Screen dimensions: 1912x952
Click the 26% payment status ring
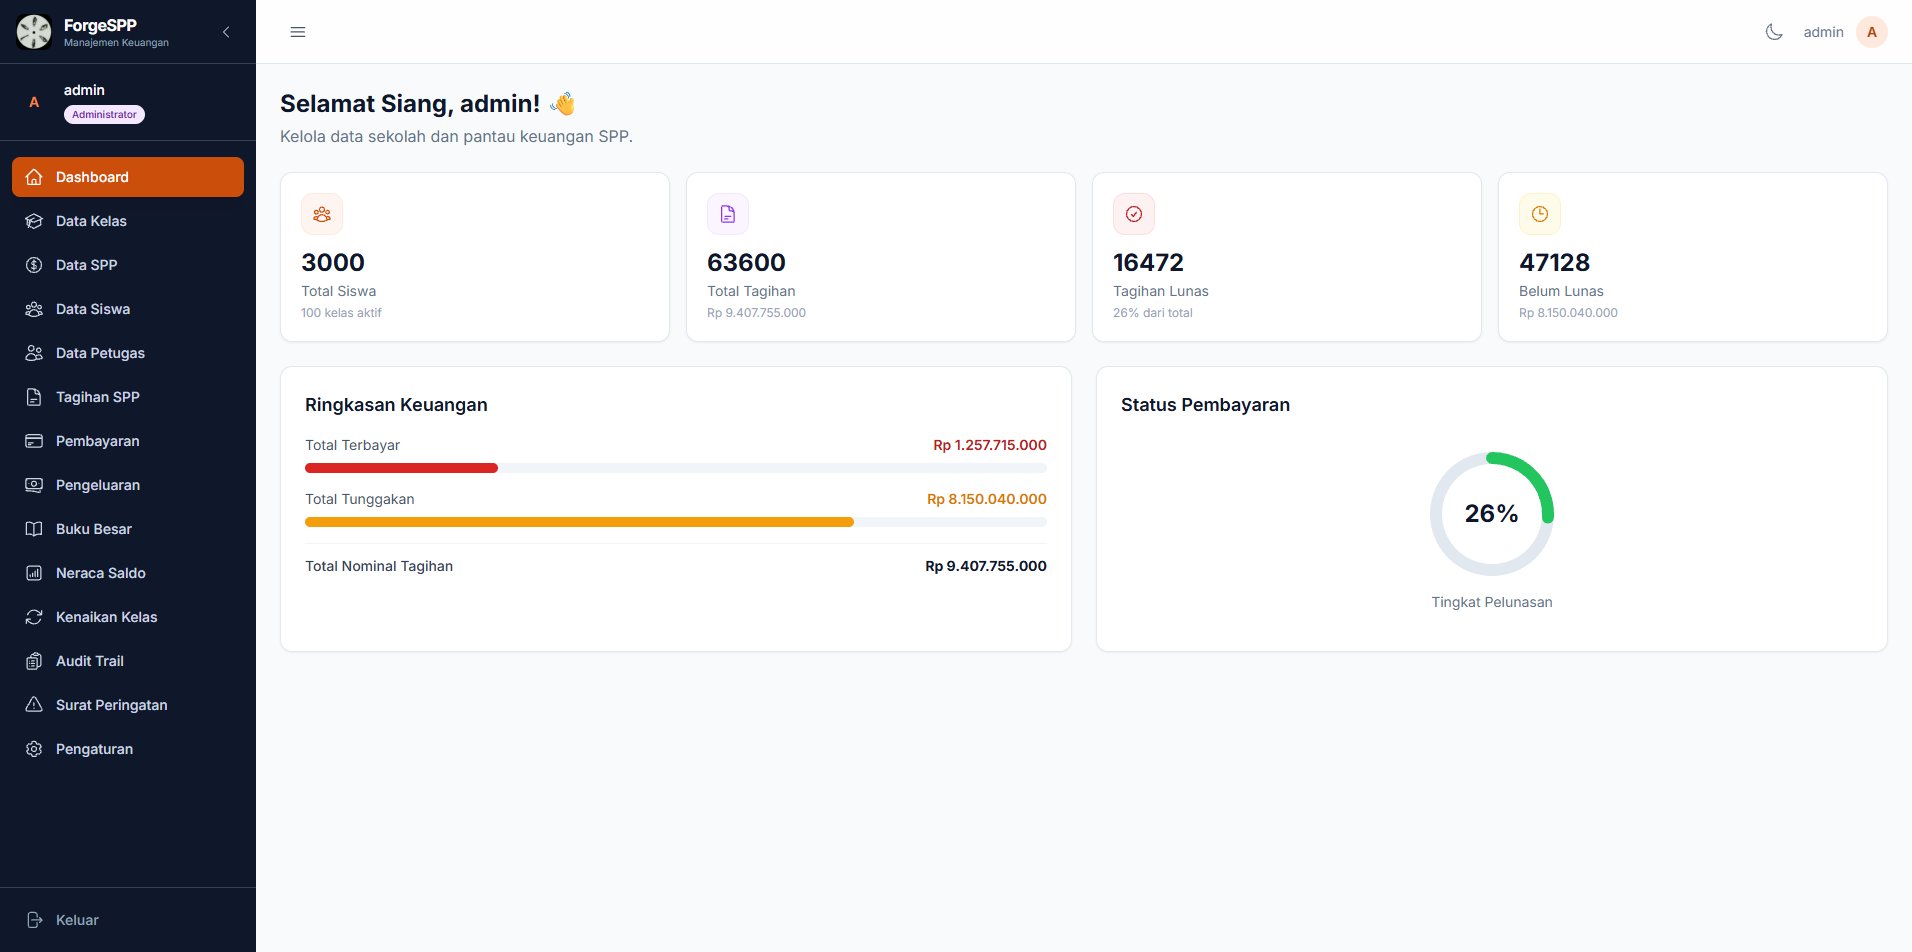pyautogui.click(x=1492, y=514)
